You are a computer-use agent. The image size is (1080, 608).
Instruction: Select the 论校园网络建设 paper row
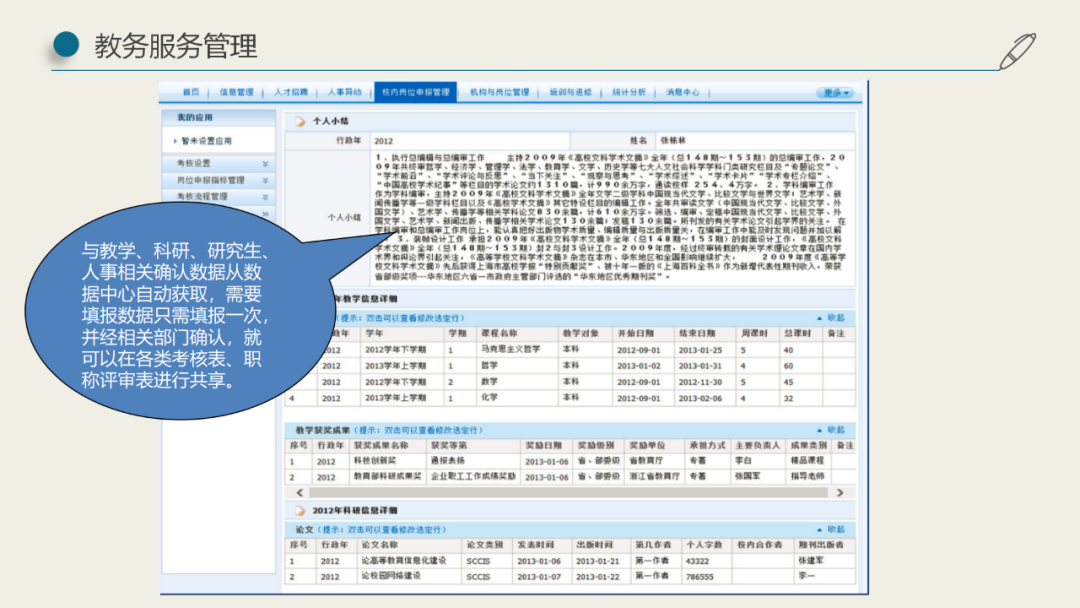(x=570, y=577)
